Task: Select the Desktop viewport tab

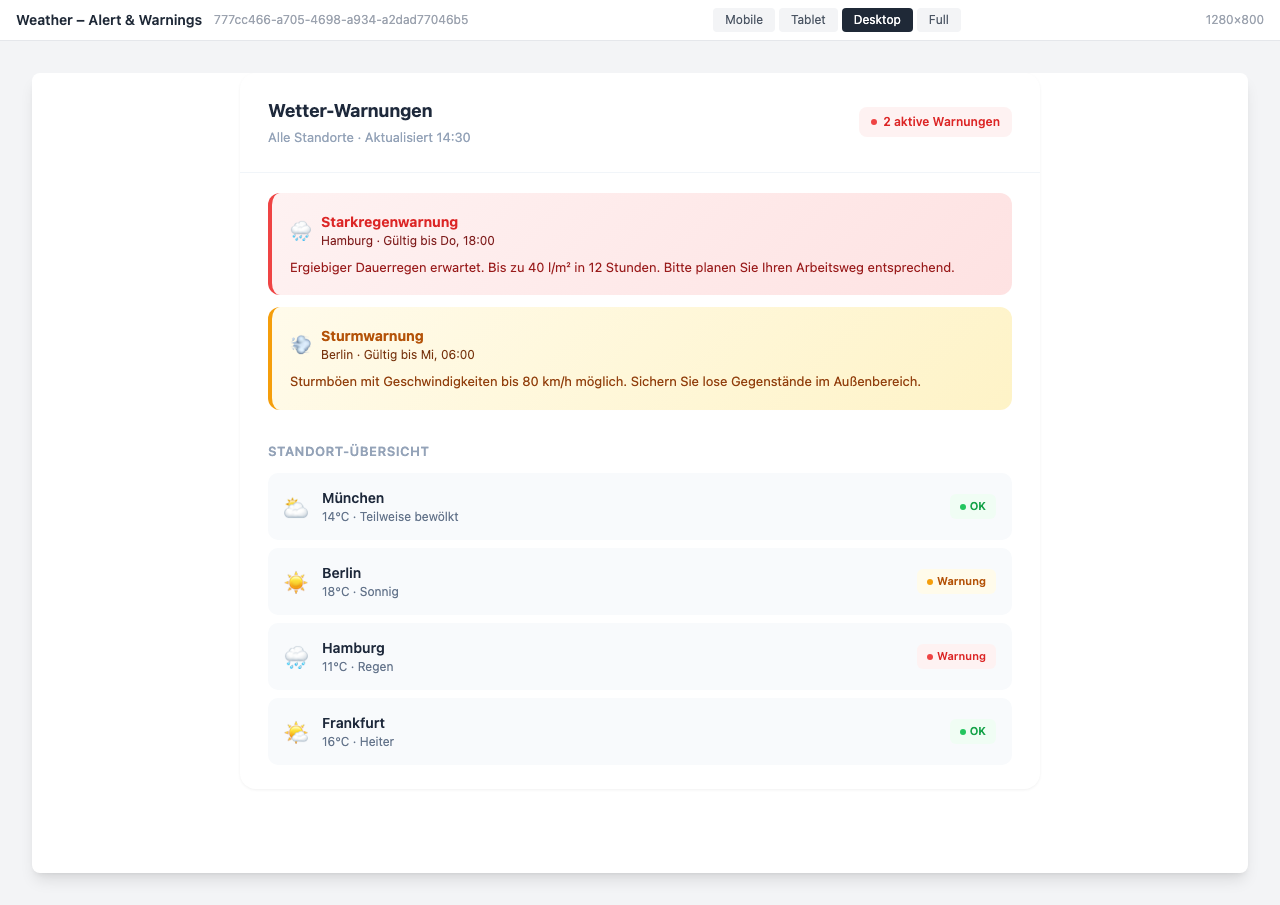Action: click(877, 20)
